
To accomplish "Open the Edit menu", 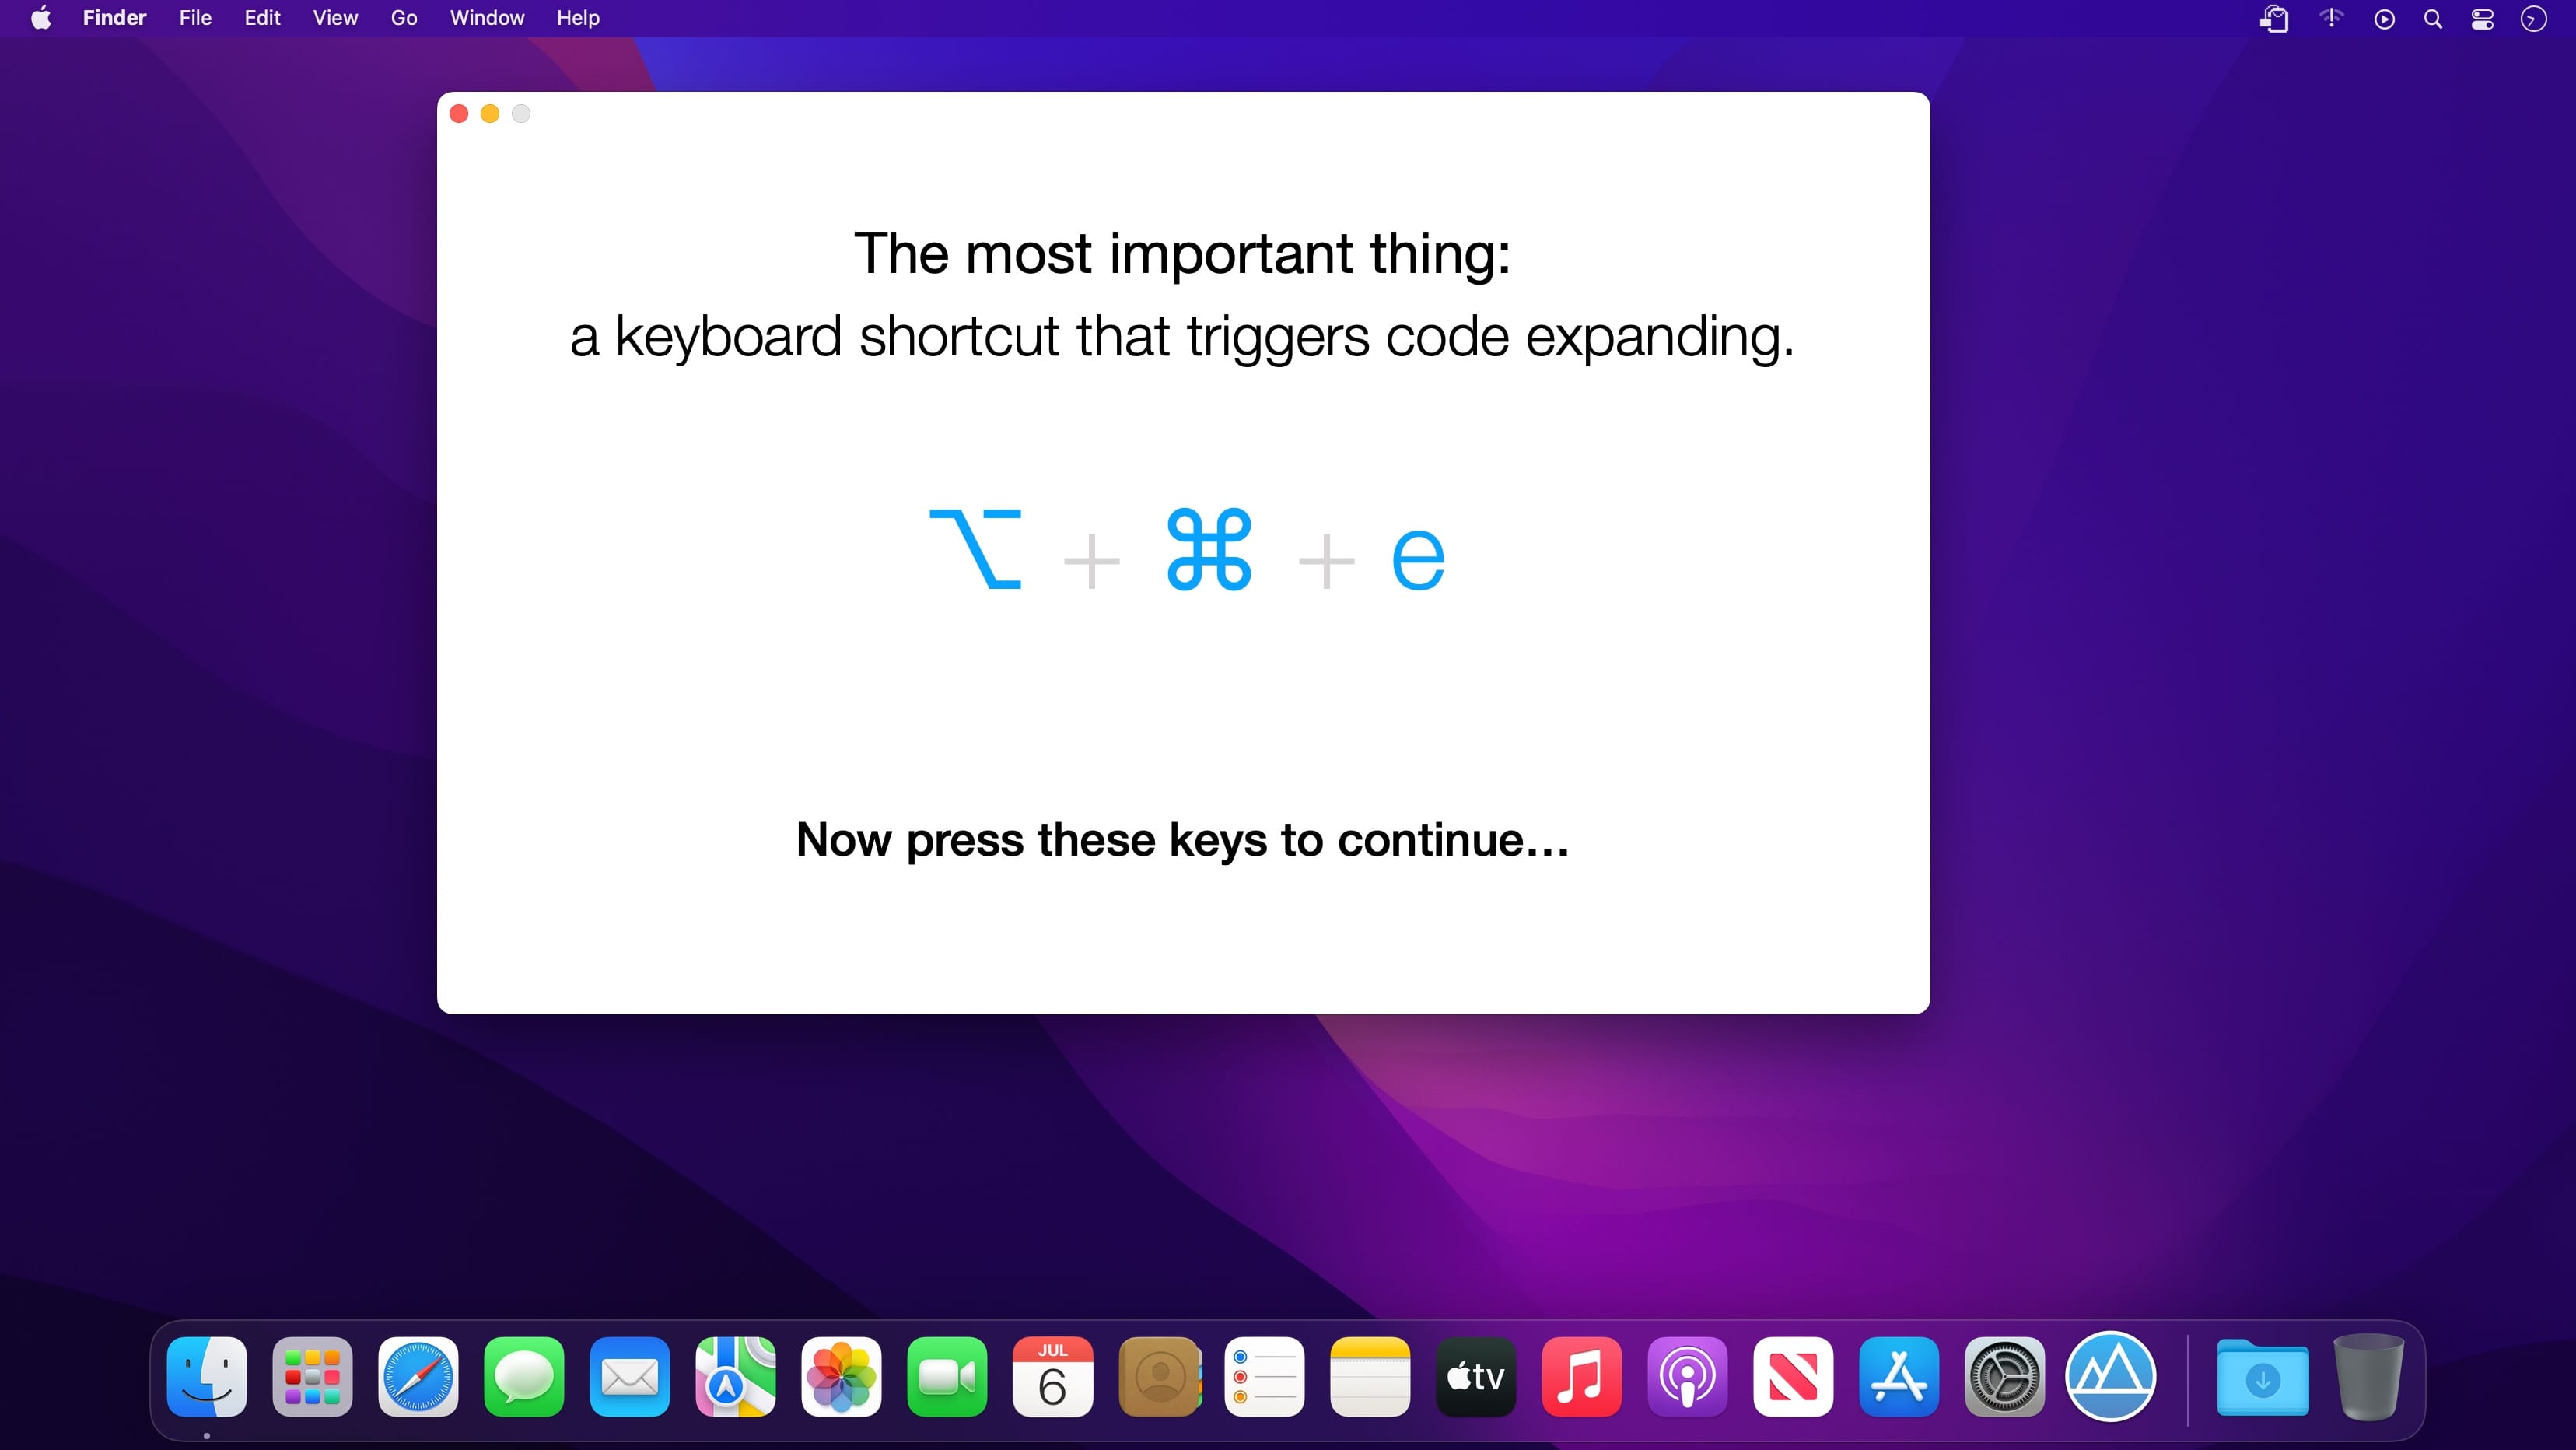I will coord(262,18).
